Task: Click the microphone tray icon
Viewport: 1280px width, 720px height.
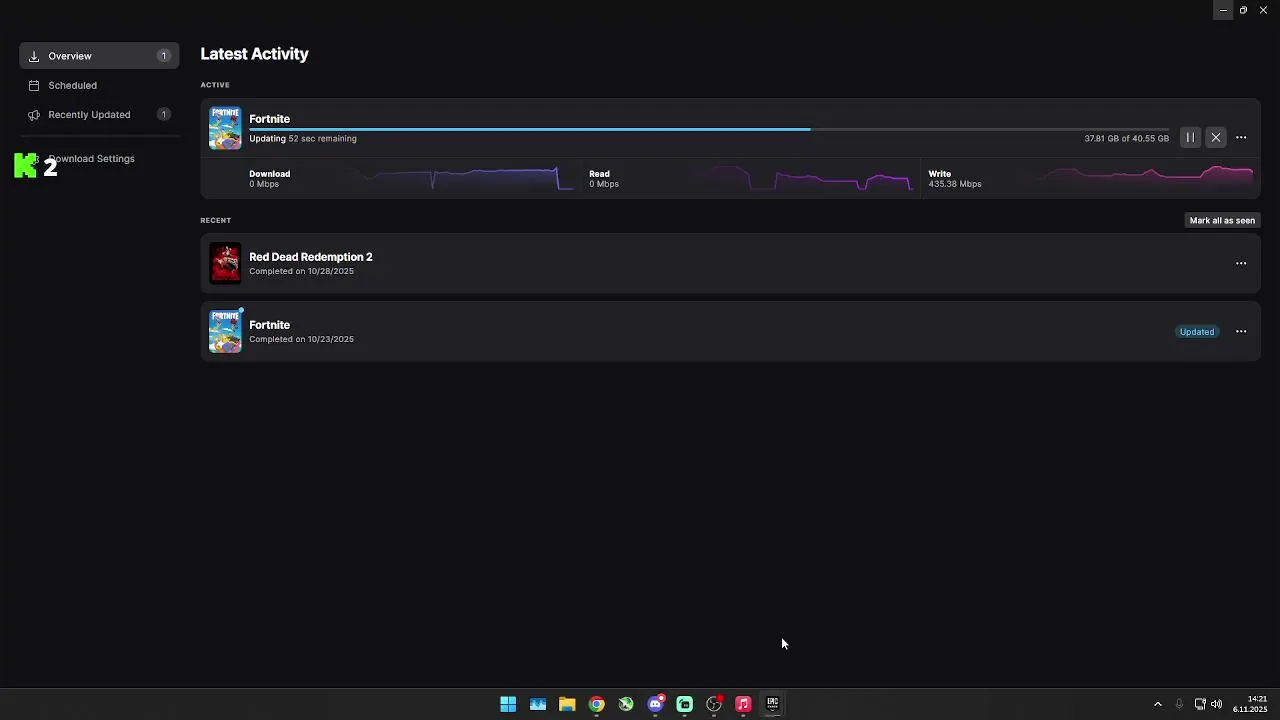Action: (x=1179, y=704)
